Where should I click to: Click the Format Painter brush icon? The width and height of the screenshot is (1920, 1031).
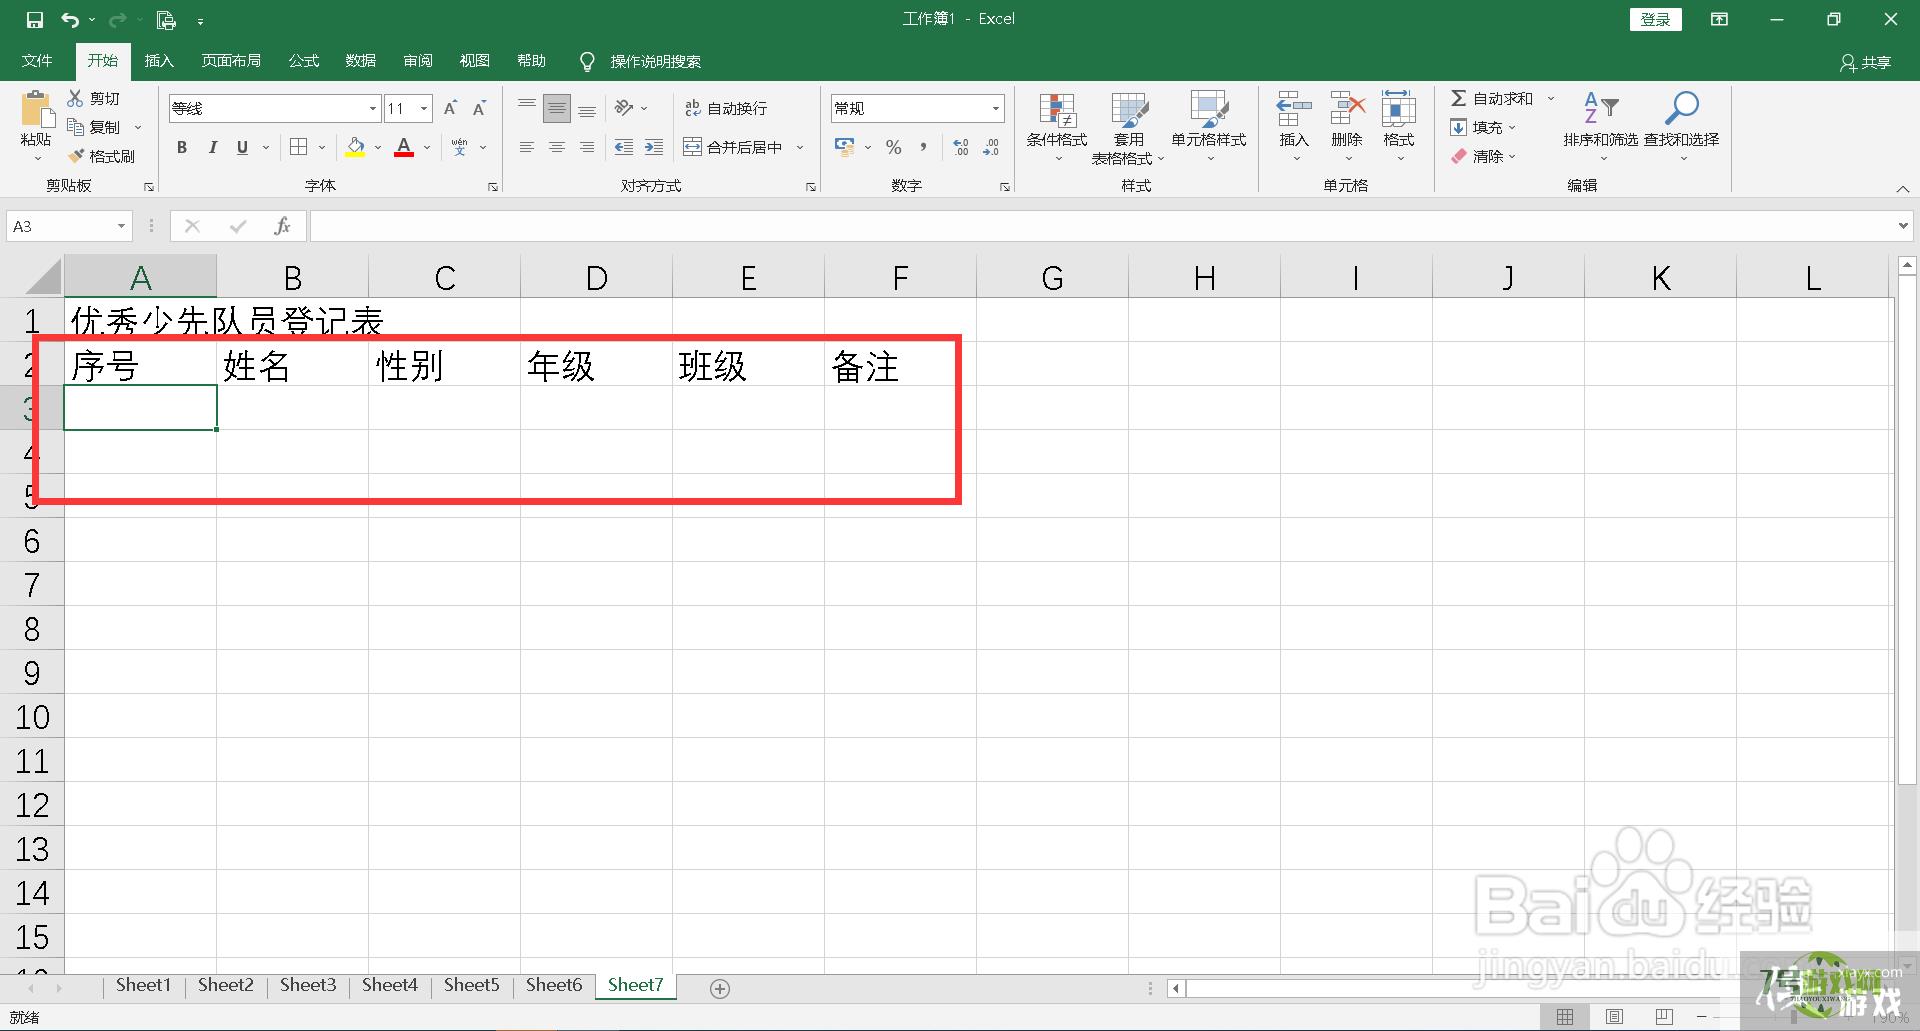76,156
